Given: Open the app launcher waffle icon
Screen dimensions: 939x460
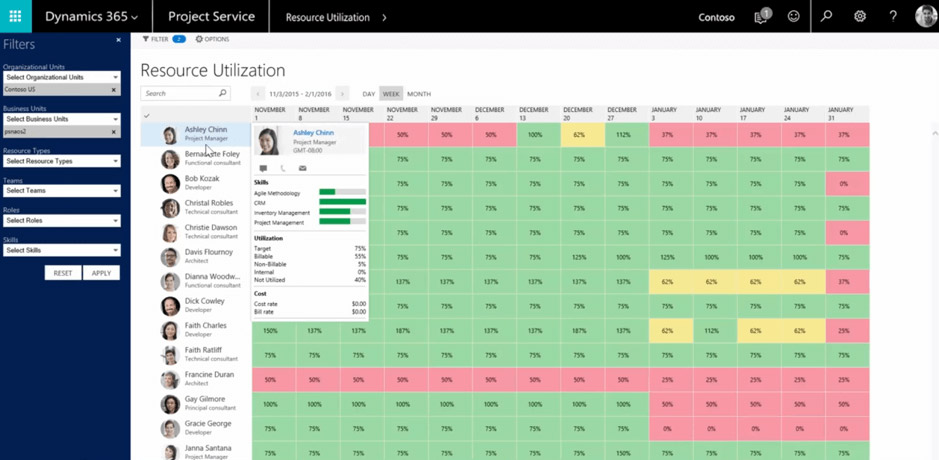Looking at the screenshot, I should (16, 16).
